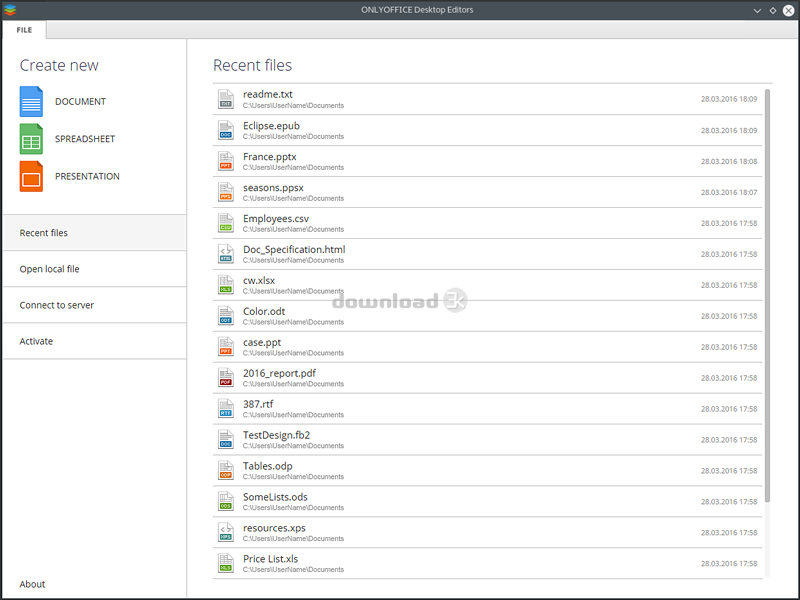Click the file icon beside TestDesign.fb2
Viewport: 800px width, 600px height.
pyautogui.click(x=226, y=440)
